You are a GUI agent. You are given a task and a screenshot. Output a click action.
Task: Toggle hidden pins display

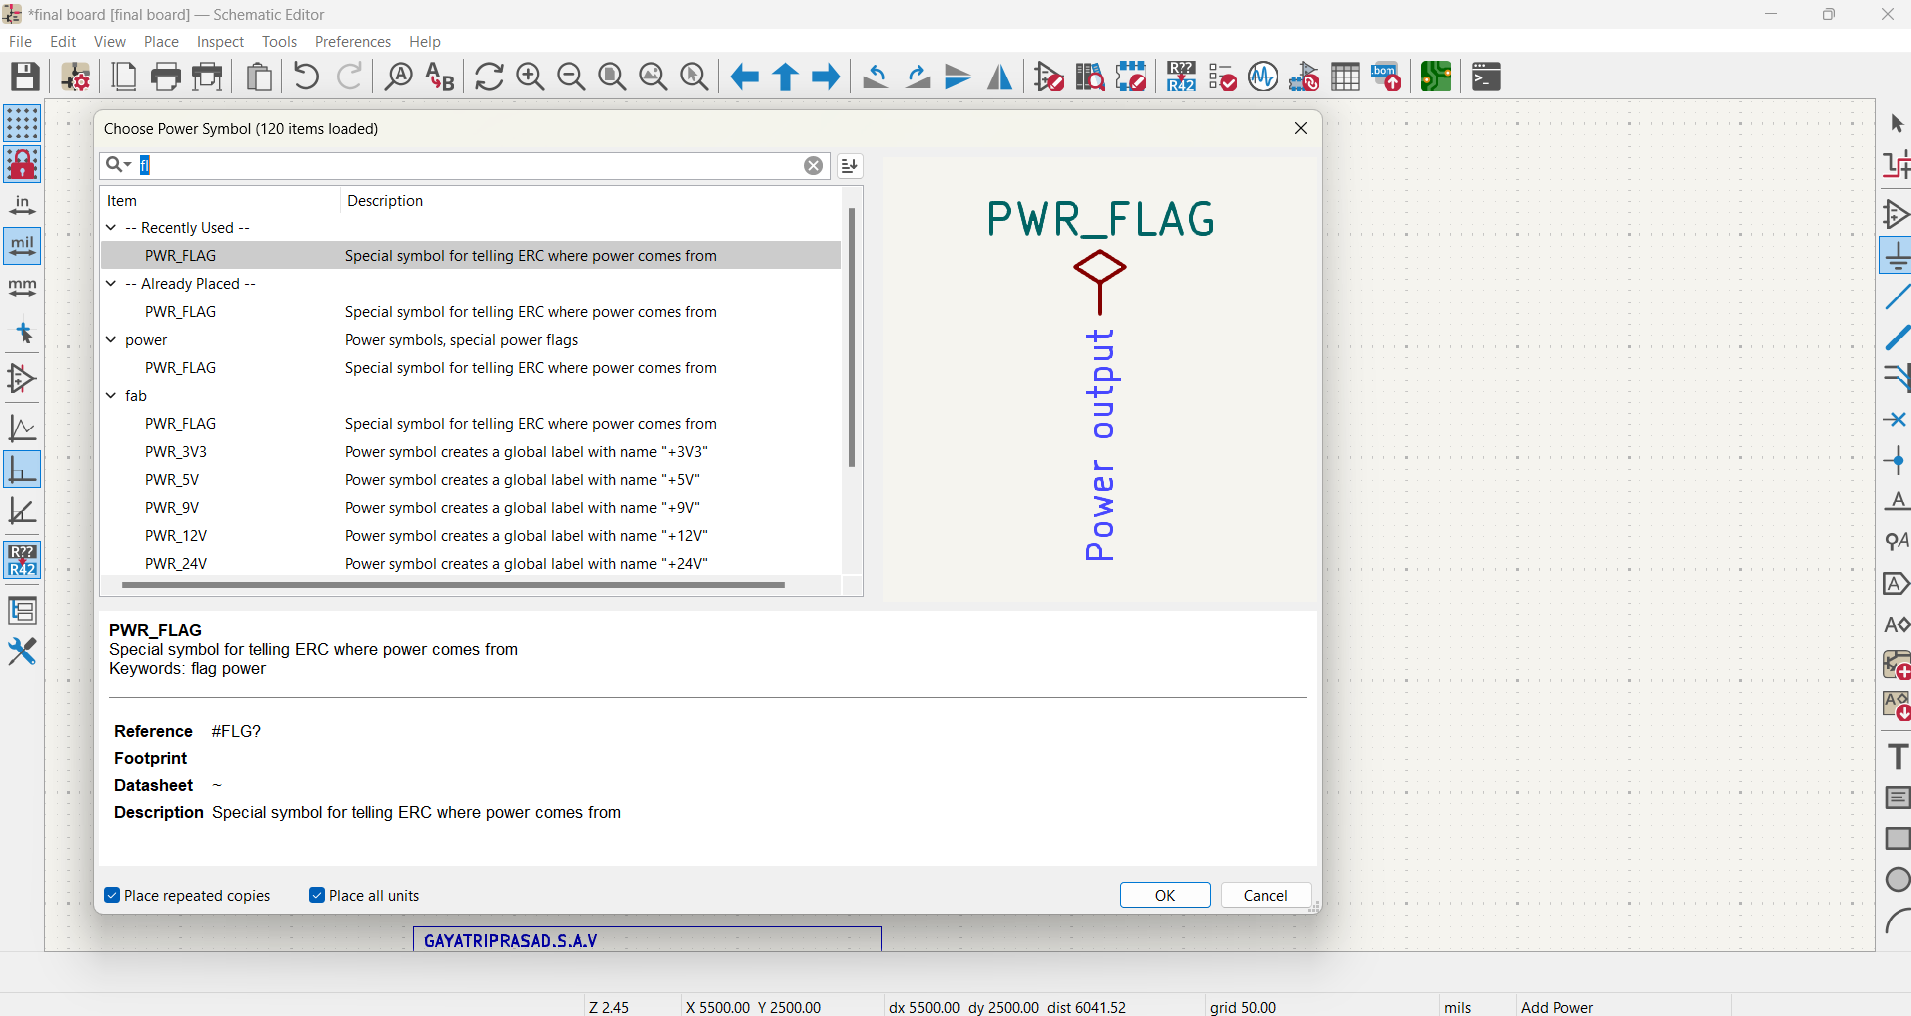click(x=22, y=378)
